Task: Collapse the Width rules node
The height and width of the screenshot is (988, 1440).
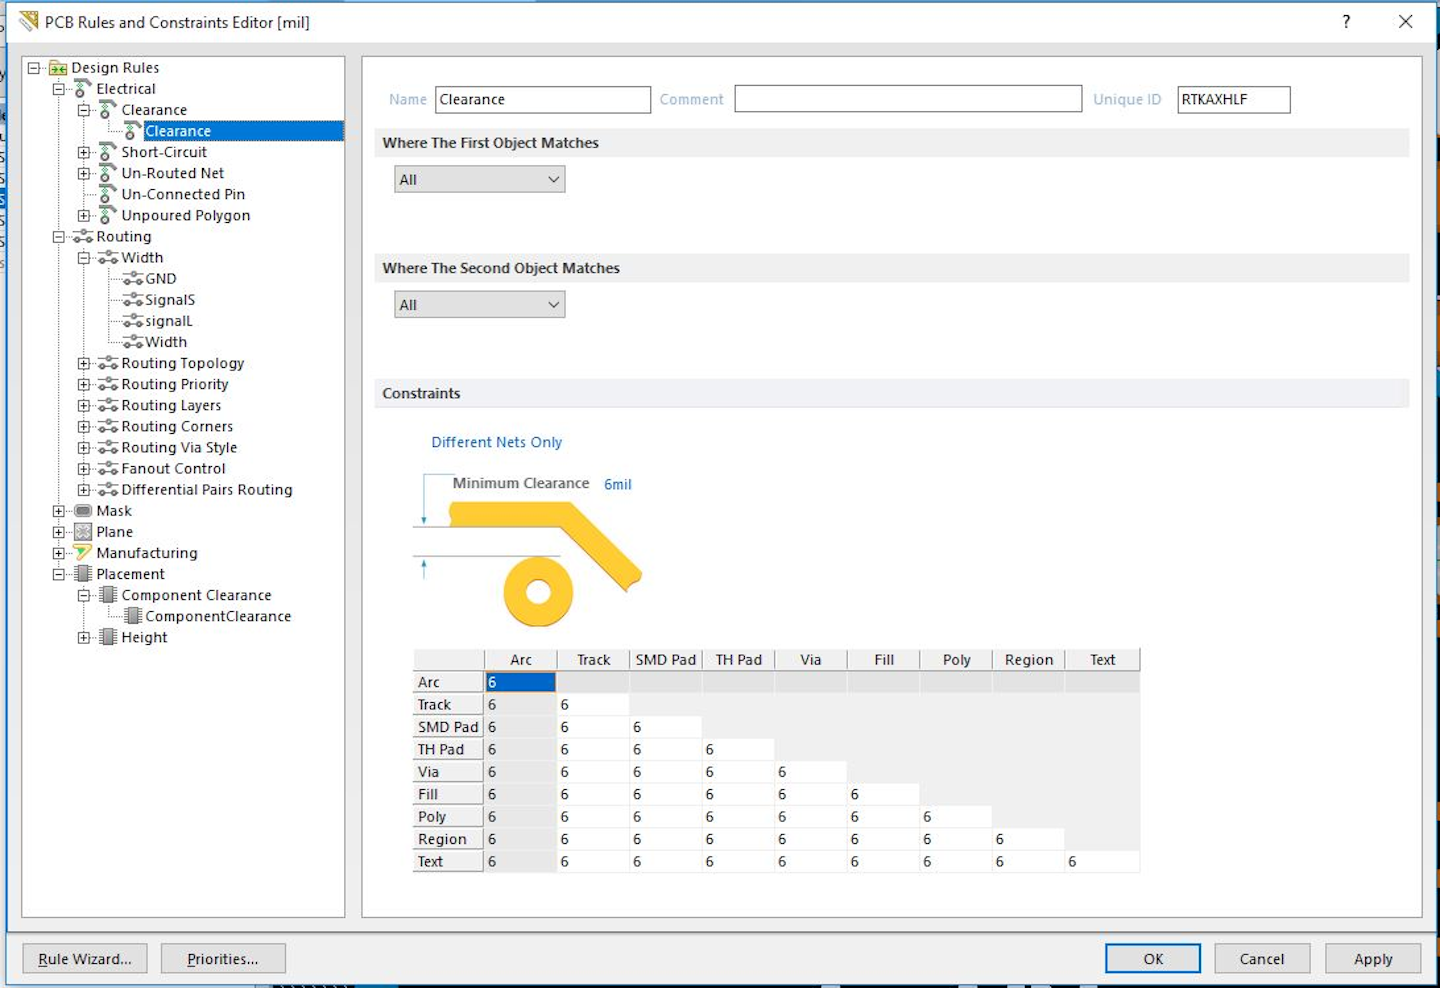Action: [x=84, y=258]
